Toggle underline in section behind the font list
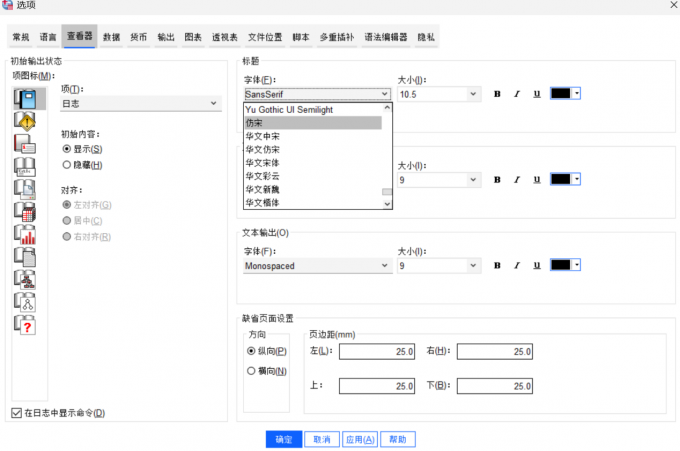Viewport: 680px width, 451px height. (537, 180)
